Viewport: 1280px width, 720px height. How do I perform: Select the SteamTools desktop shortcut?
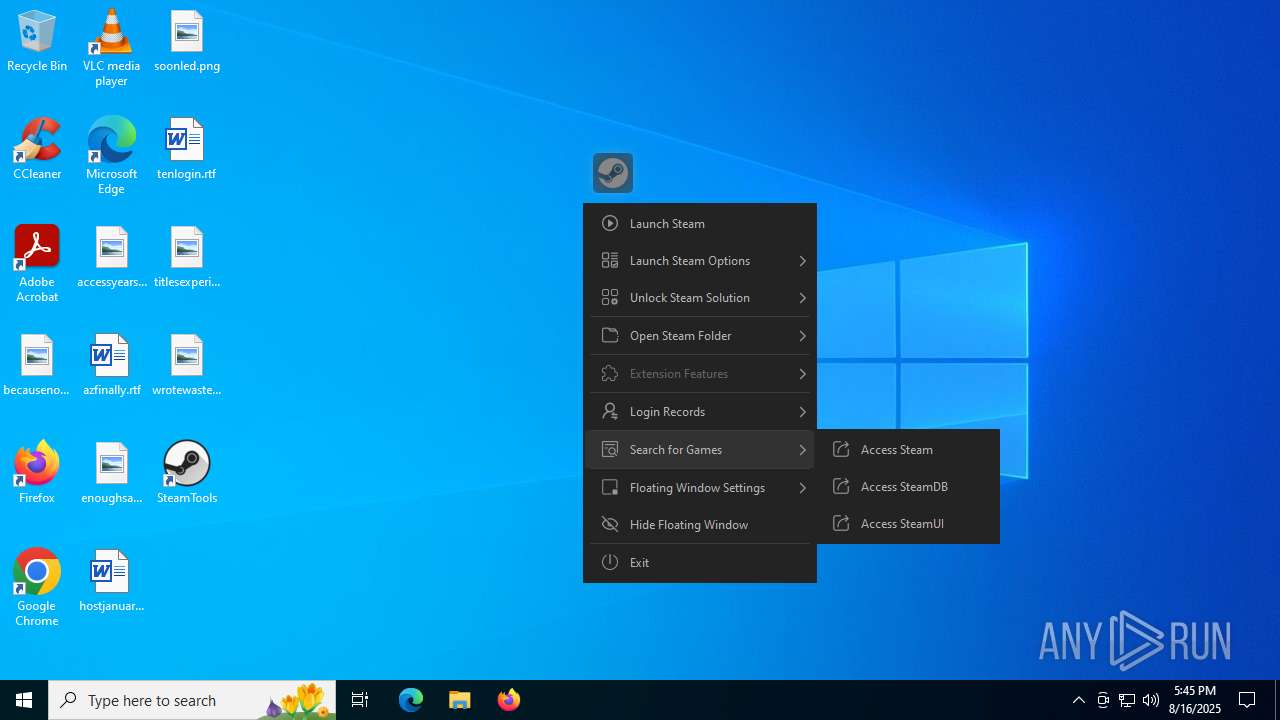pyautogui.click(x=187, y=473)
